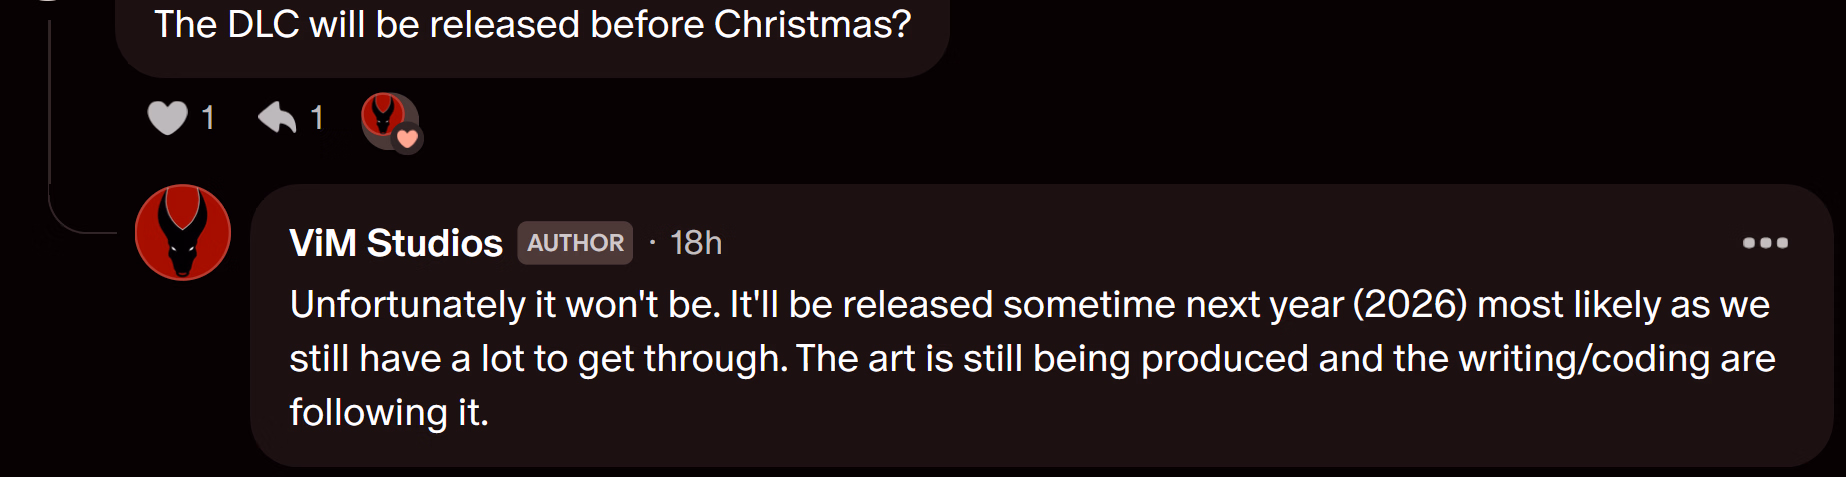The image size is (1846, 477).
Task: Click the reply arrow under the DLC comment
Action: coord(277,118)
